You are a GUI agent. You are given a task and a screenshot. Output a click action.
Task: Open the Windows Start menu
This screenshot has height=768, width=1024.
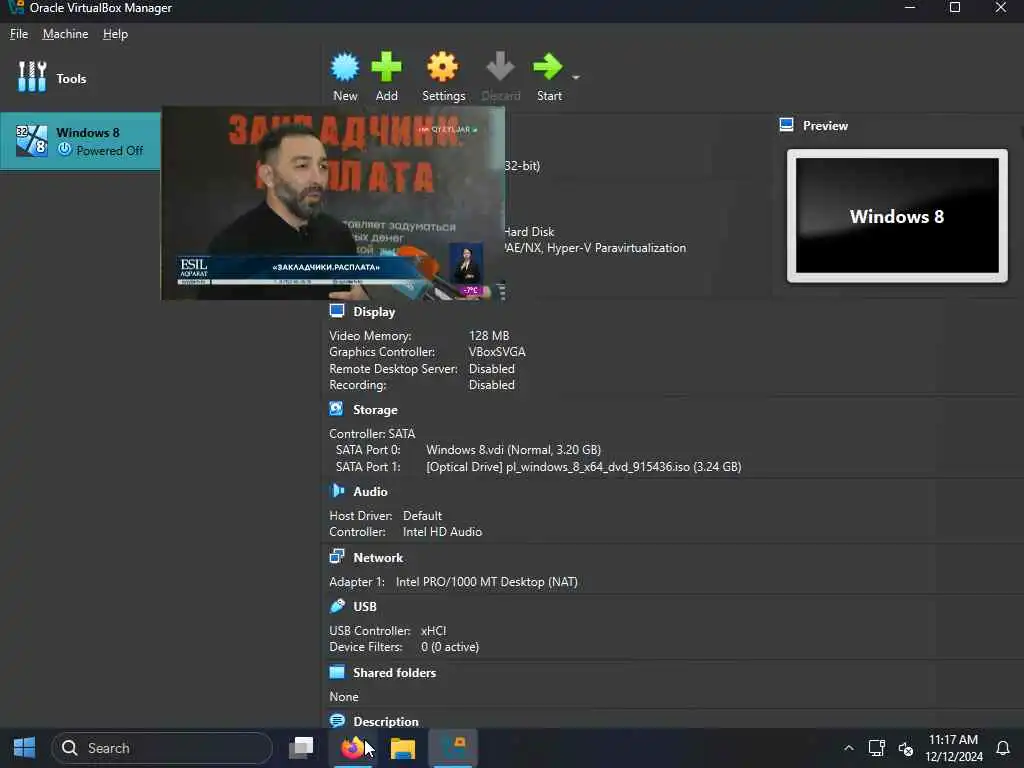coord(24,748)
